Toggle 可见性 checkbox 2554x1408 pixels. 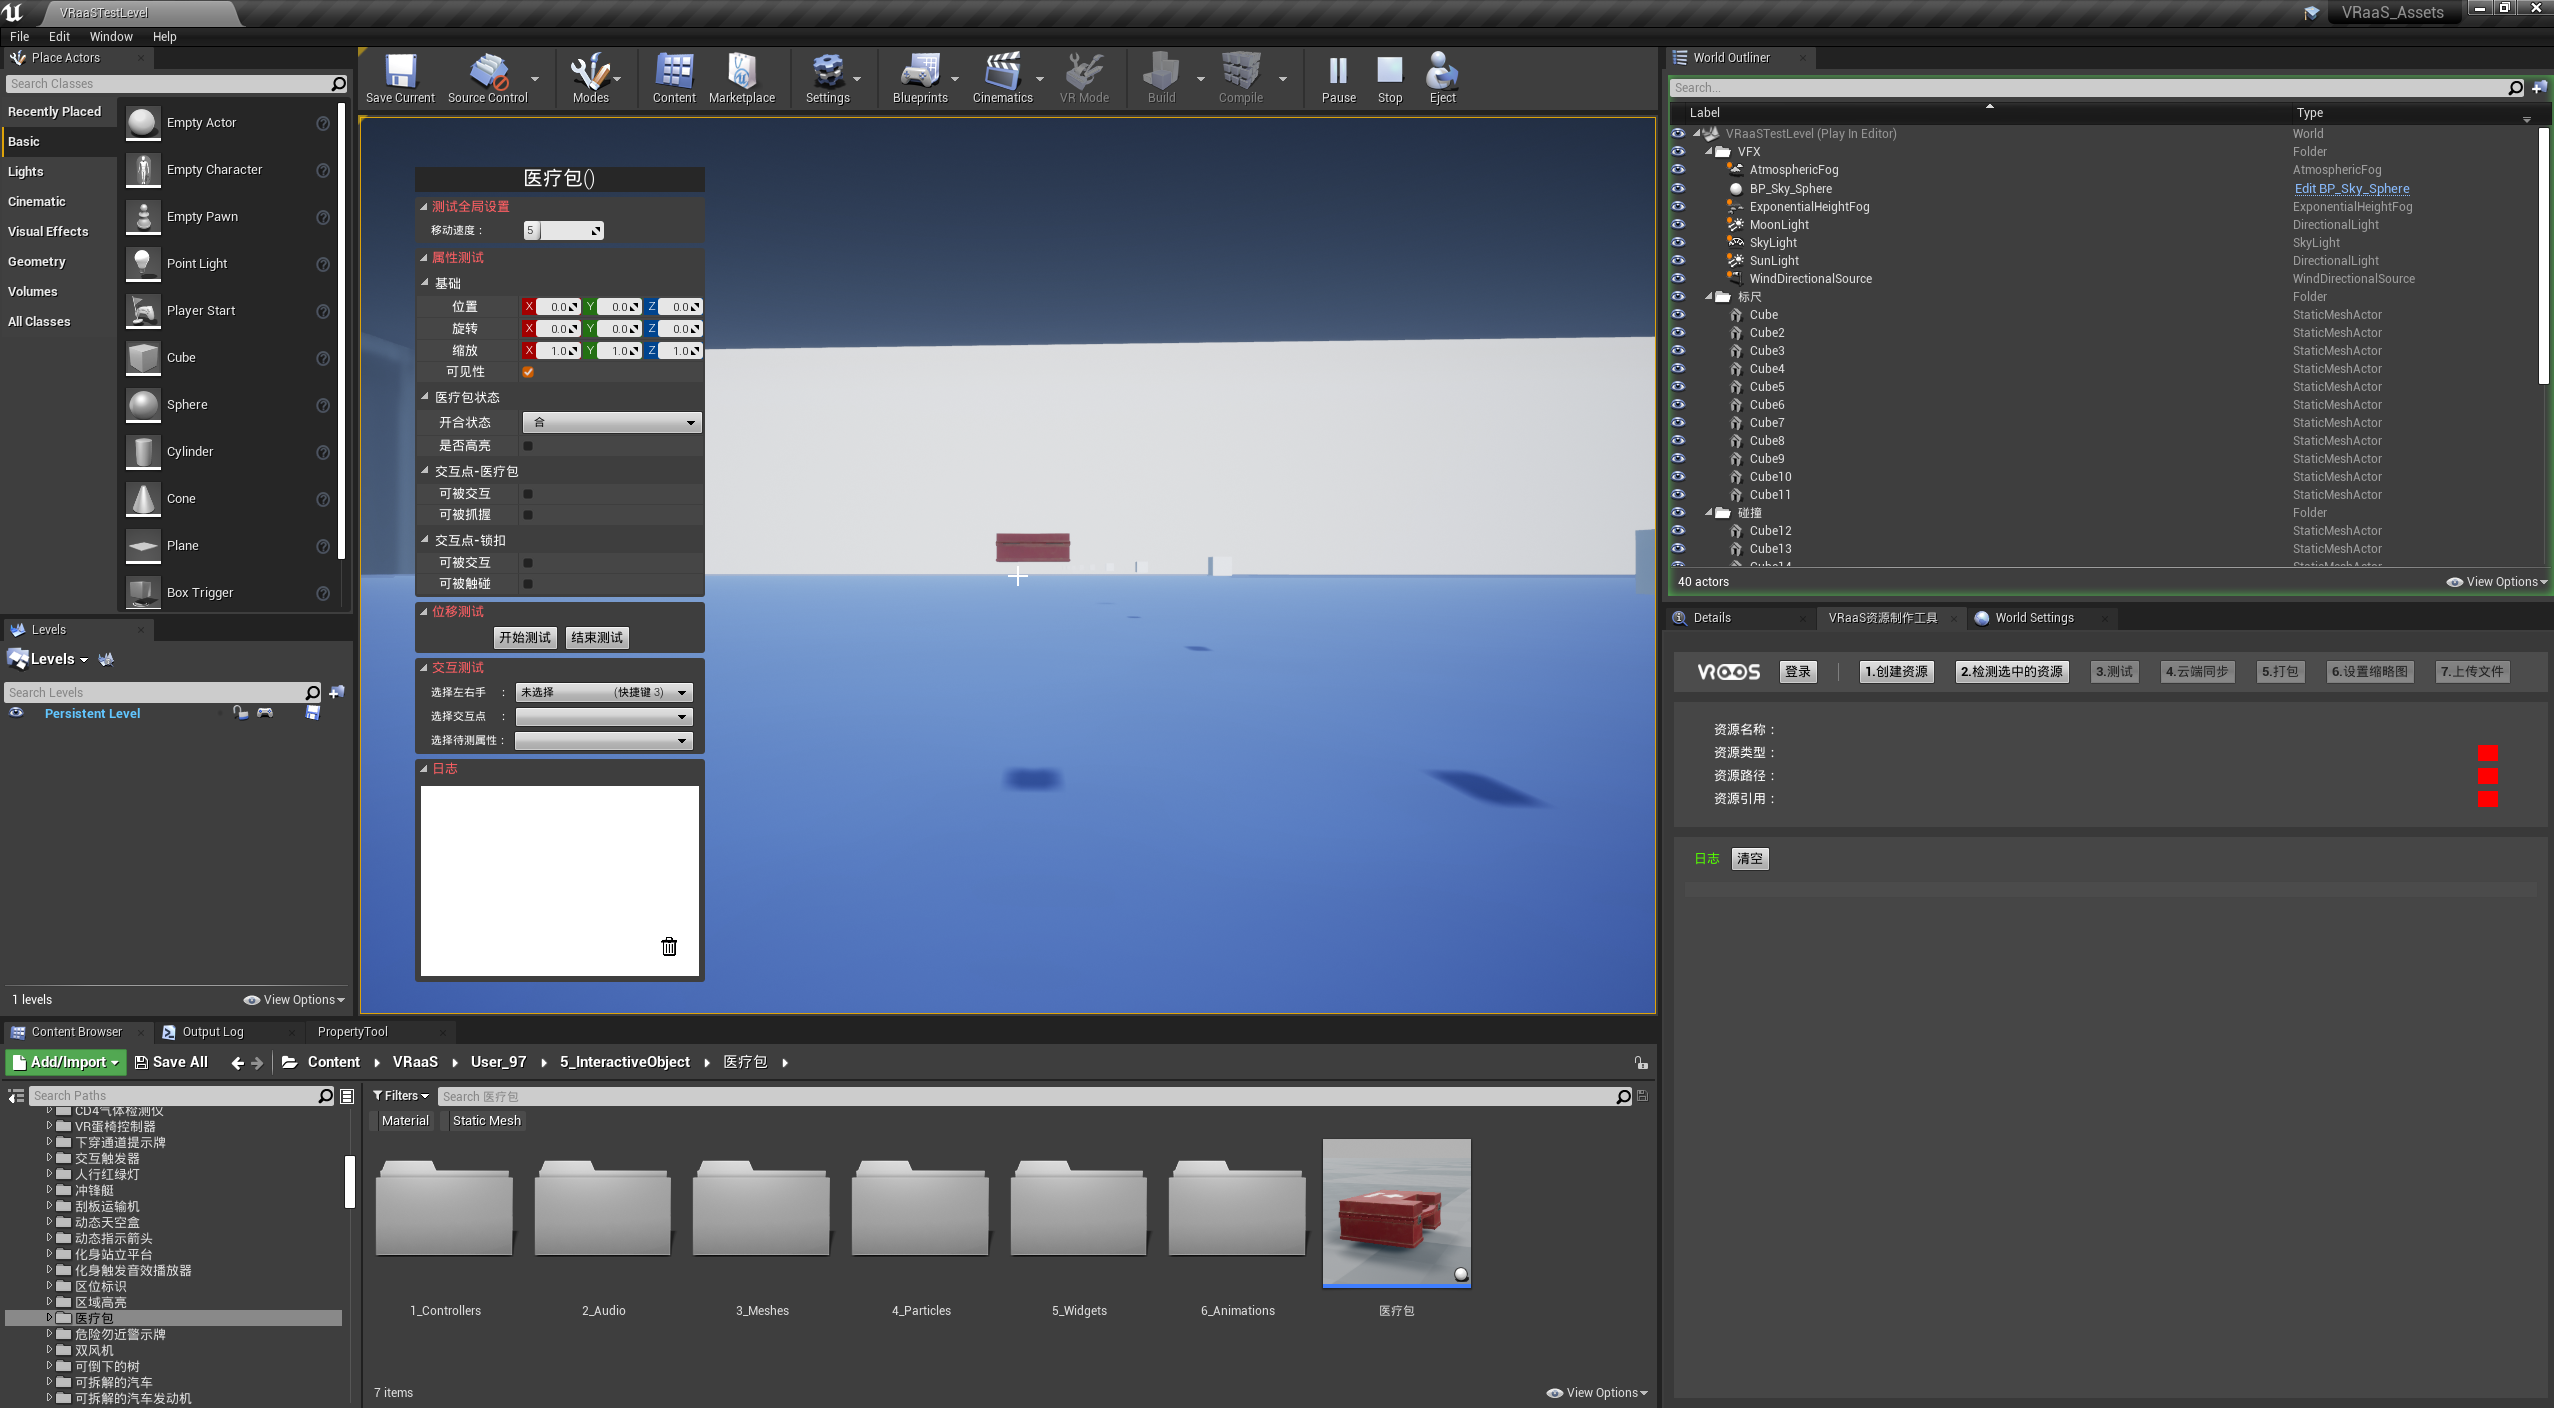(x=528, y=372)
